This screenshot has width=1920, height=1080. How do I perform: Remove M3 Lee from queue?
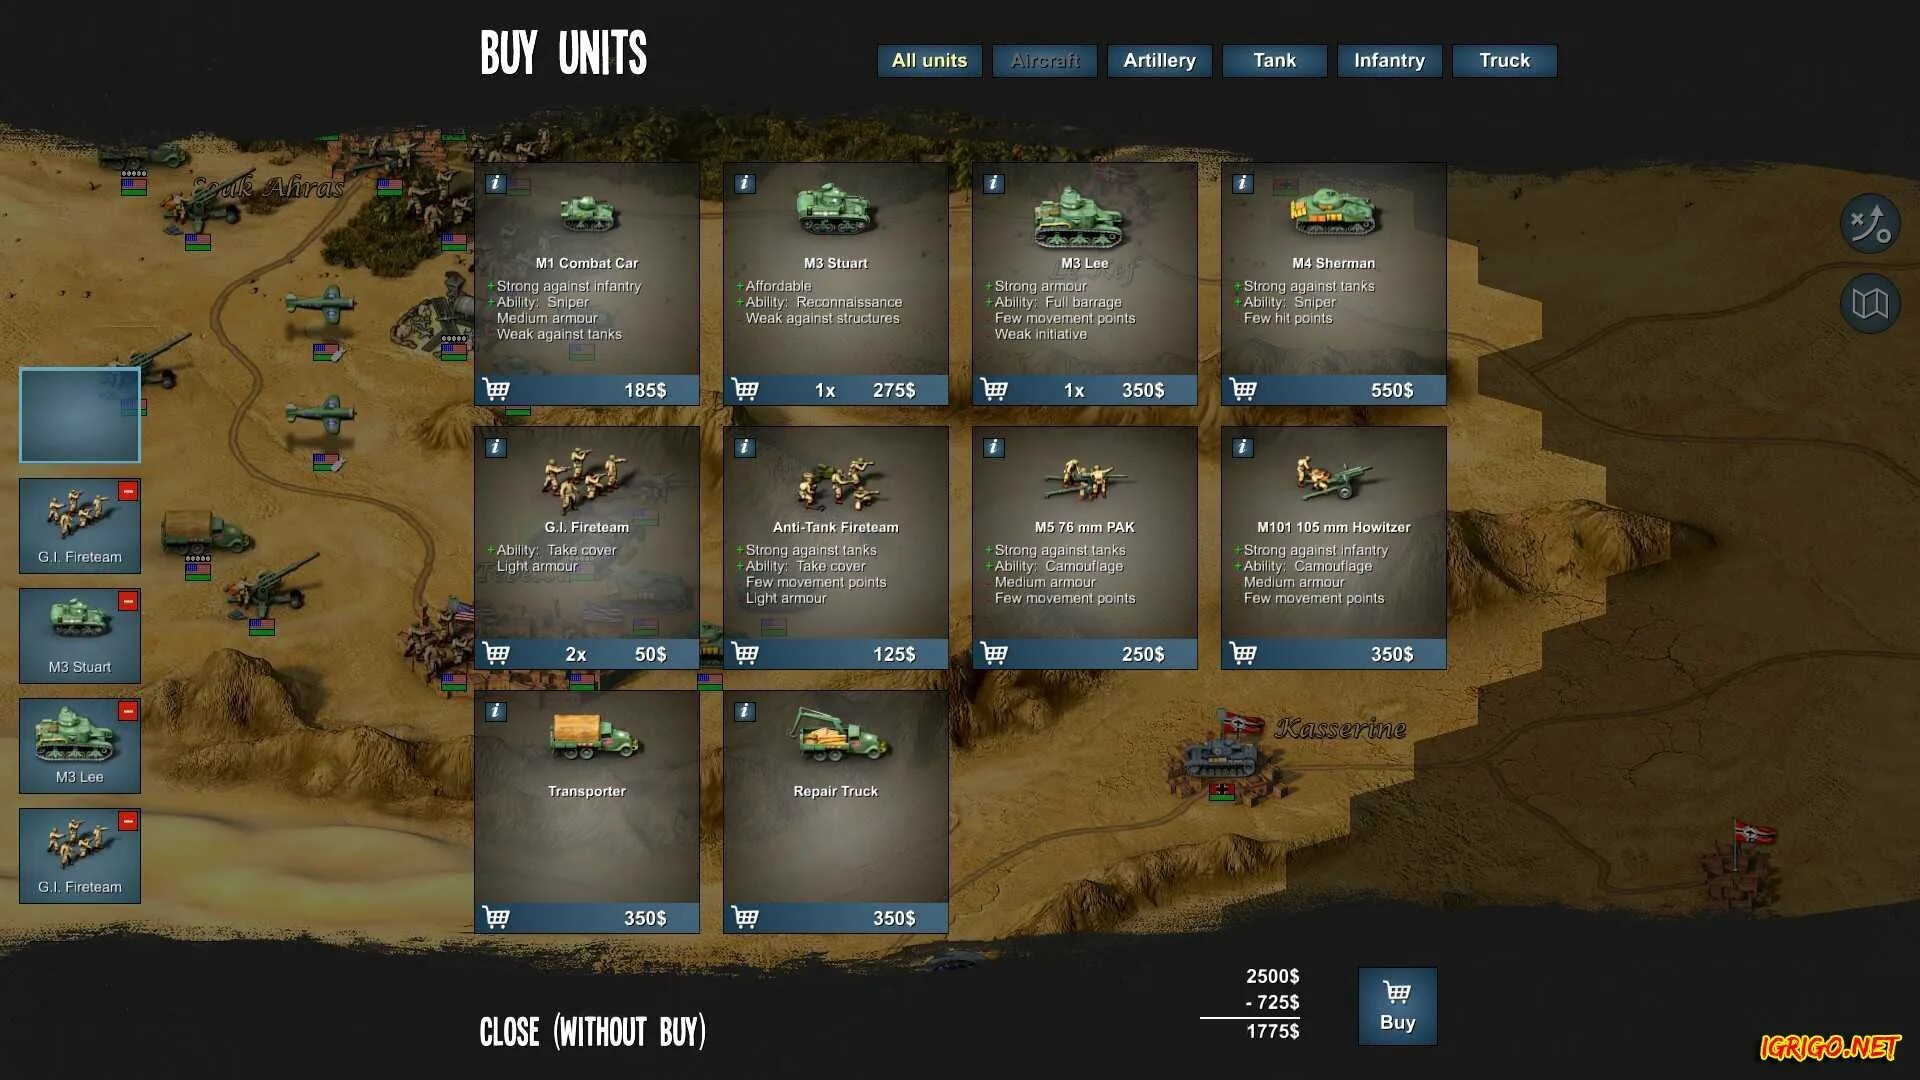pos(128,711)
